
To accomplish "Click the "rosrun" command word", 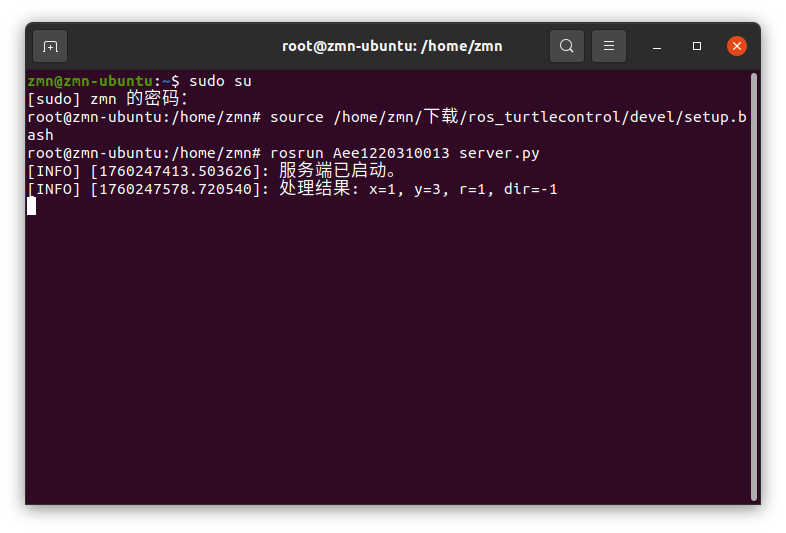I will [297, 153].
